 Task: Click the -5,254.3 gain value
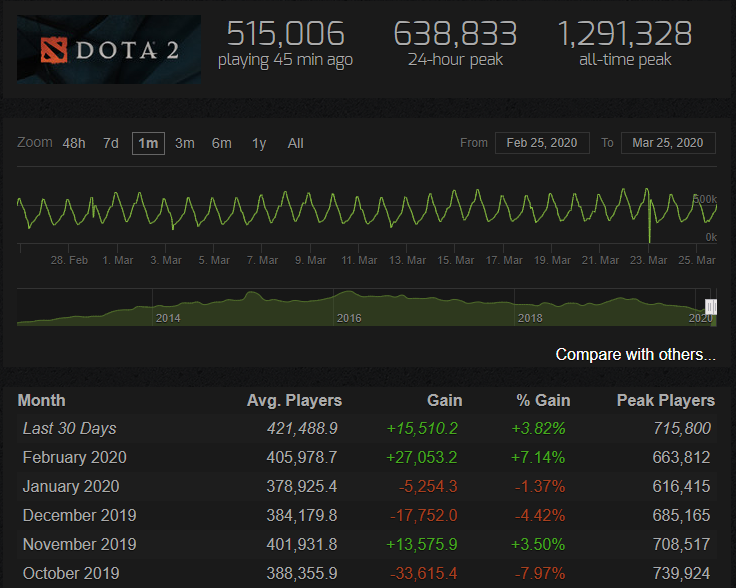[428, 487]
